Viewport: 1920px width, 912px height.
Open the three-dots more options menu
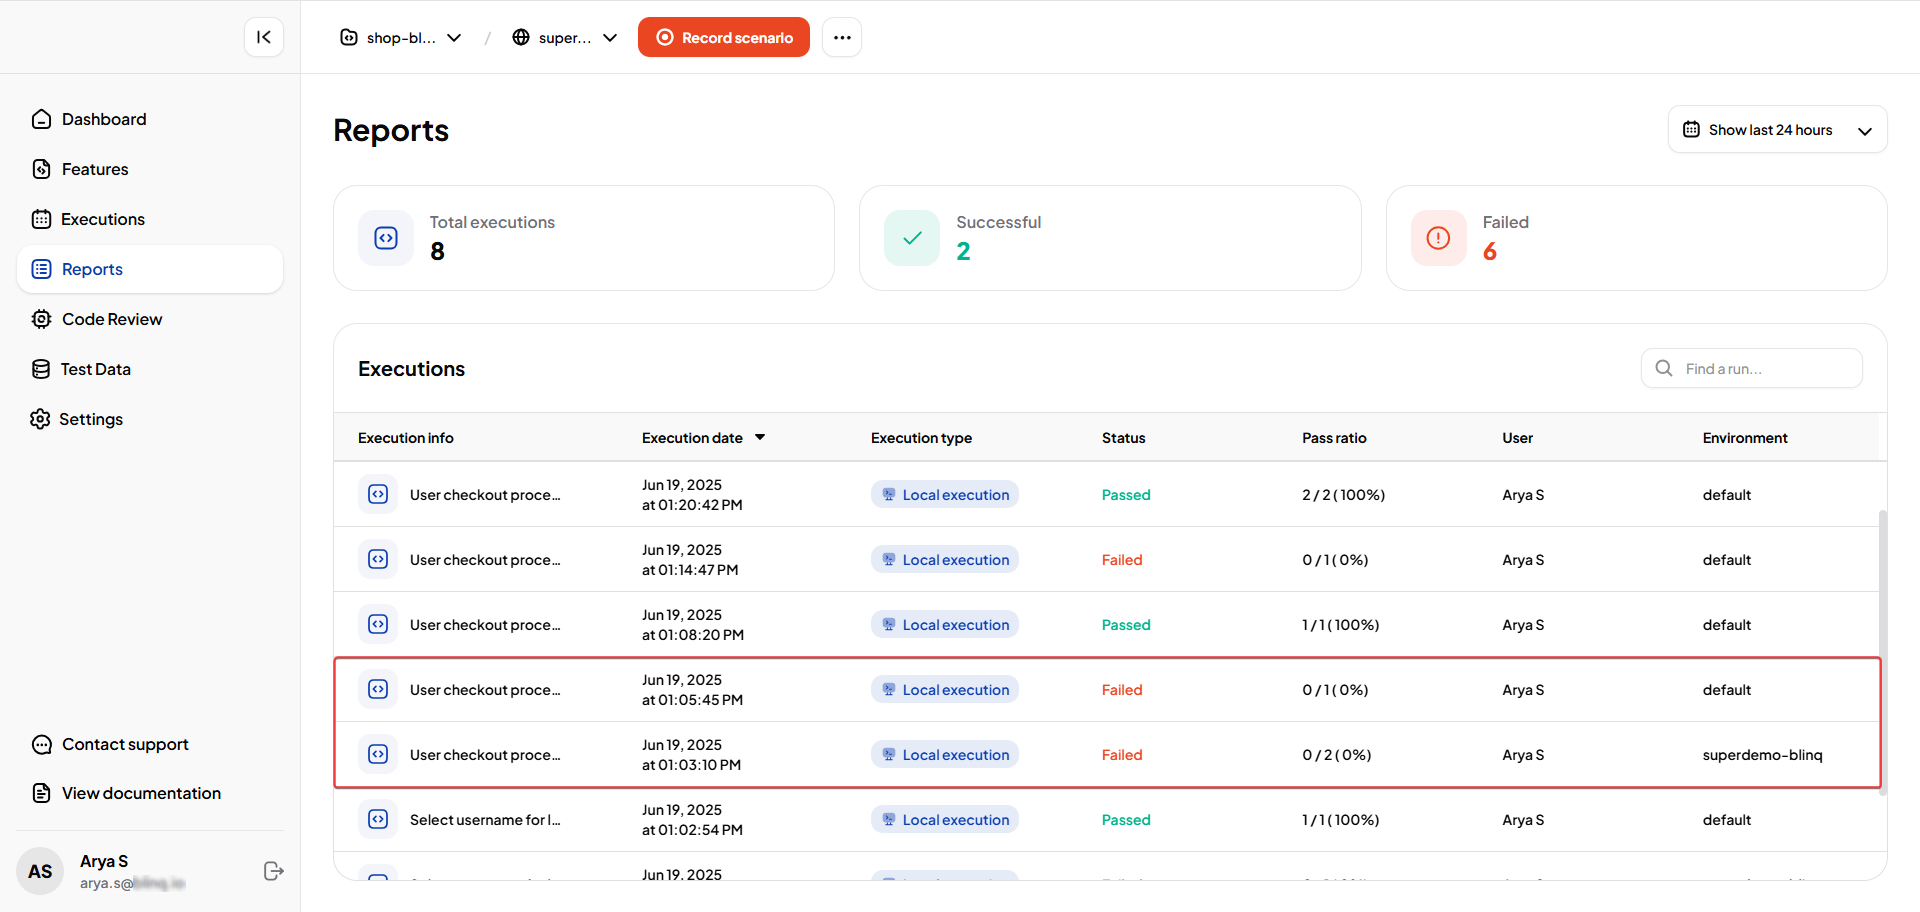coord(842,37)
